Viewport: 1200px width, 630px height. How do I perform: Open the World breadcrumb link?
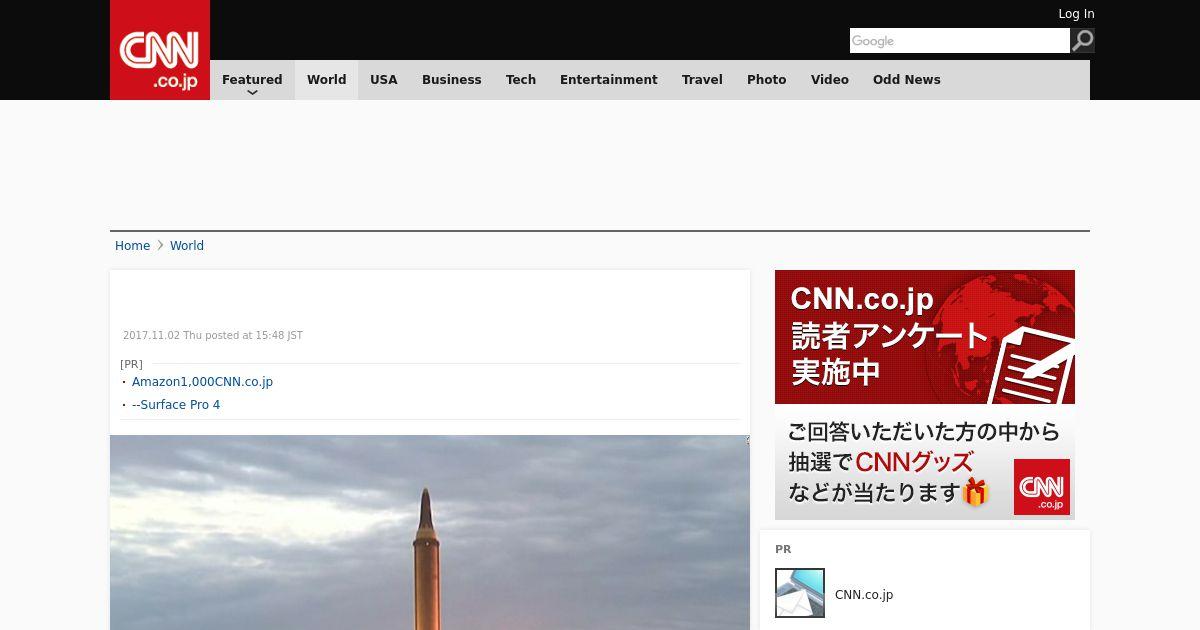(187, 246)
